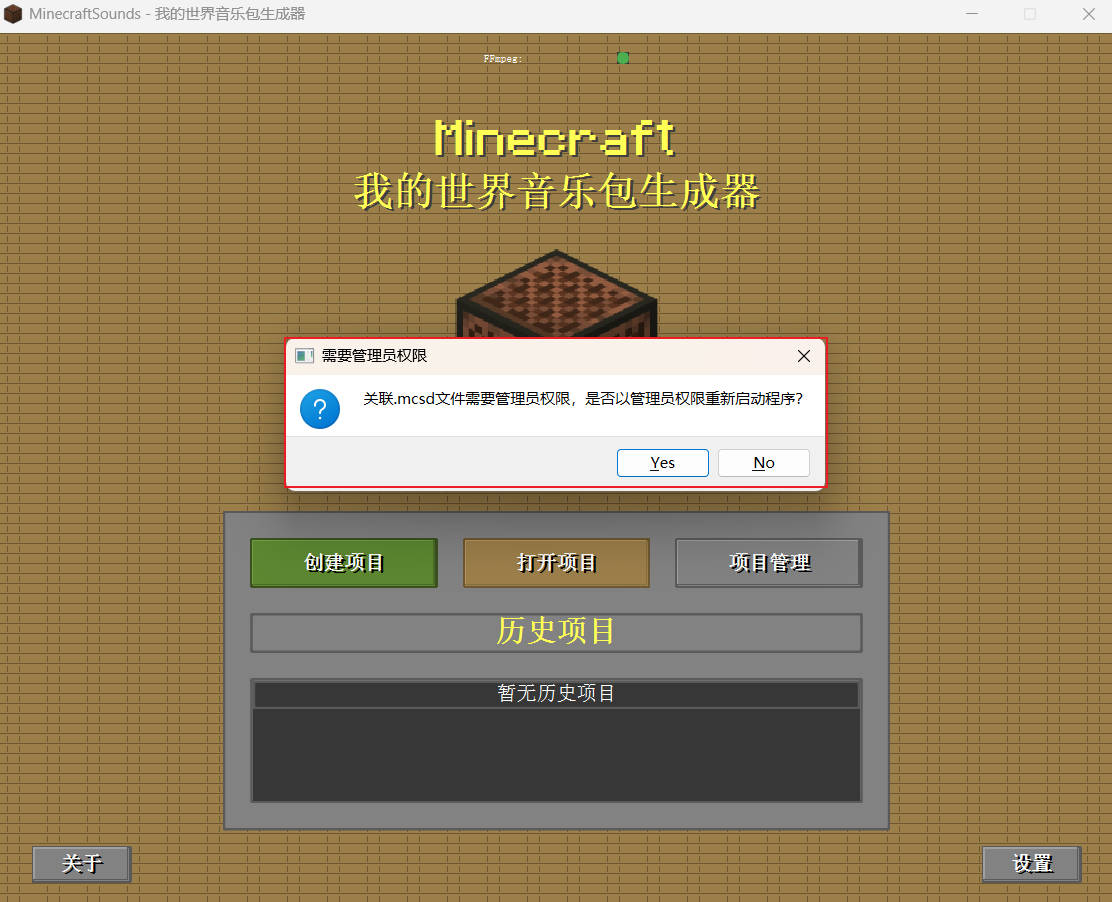This screenshot has width=1112, height=902.
Task: Click the 历史项目 history header
Action: 556,631
